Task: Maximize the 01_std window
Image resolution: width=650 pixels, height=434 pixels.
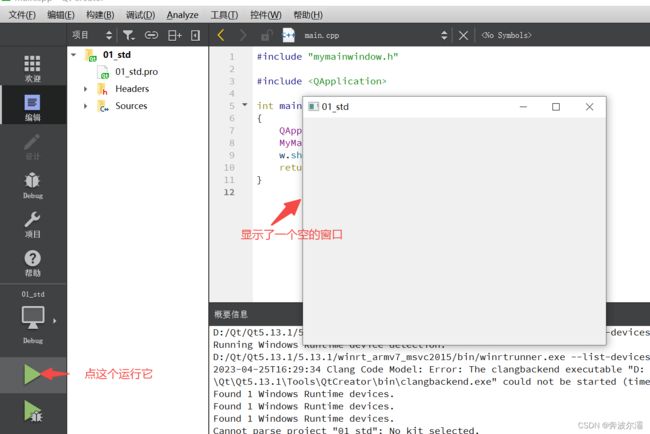Action: [x=556, y=107]
